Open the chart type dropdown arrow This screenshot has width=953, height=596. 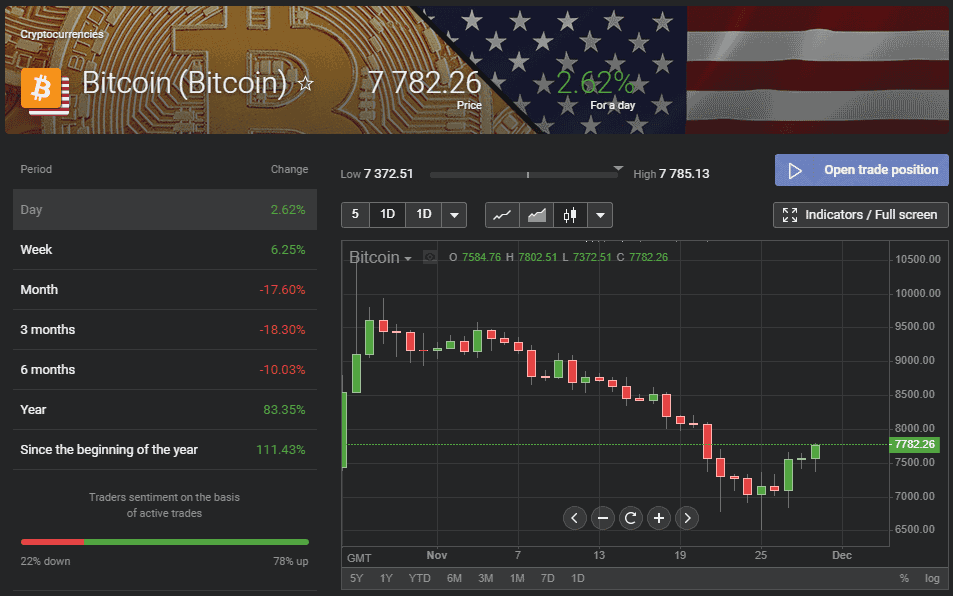[x=600, y=215]
